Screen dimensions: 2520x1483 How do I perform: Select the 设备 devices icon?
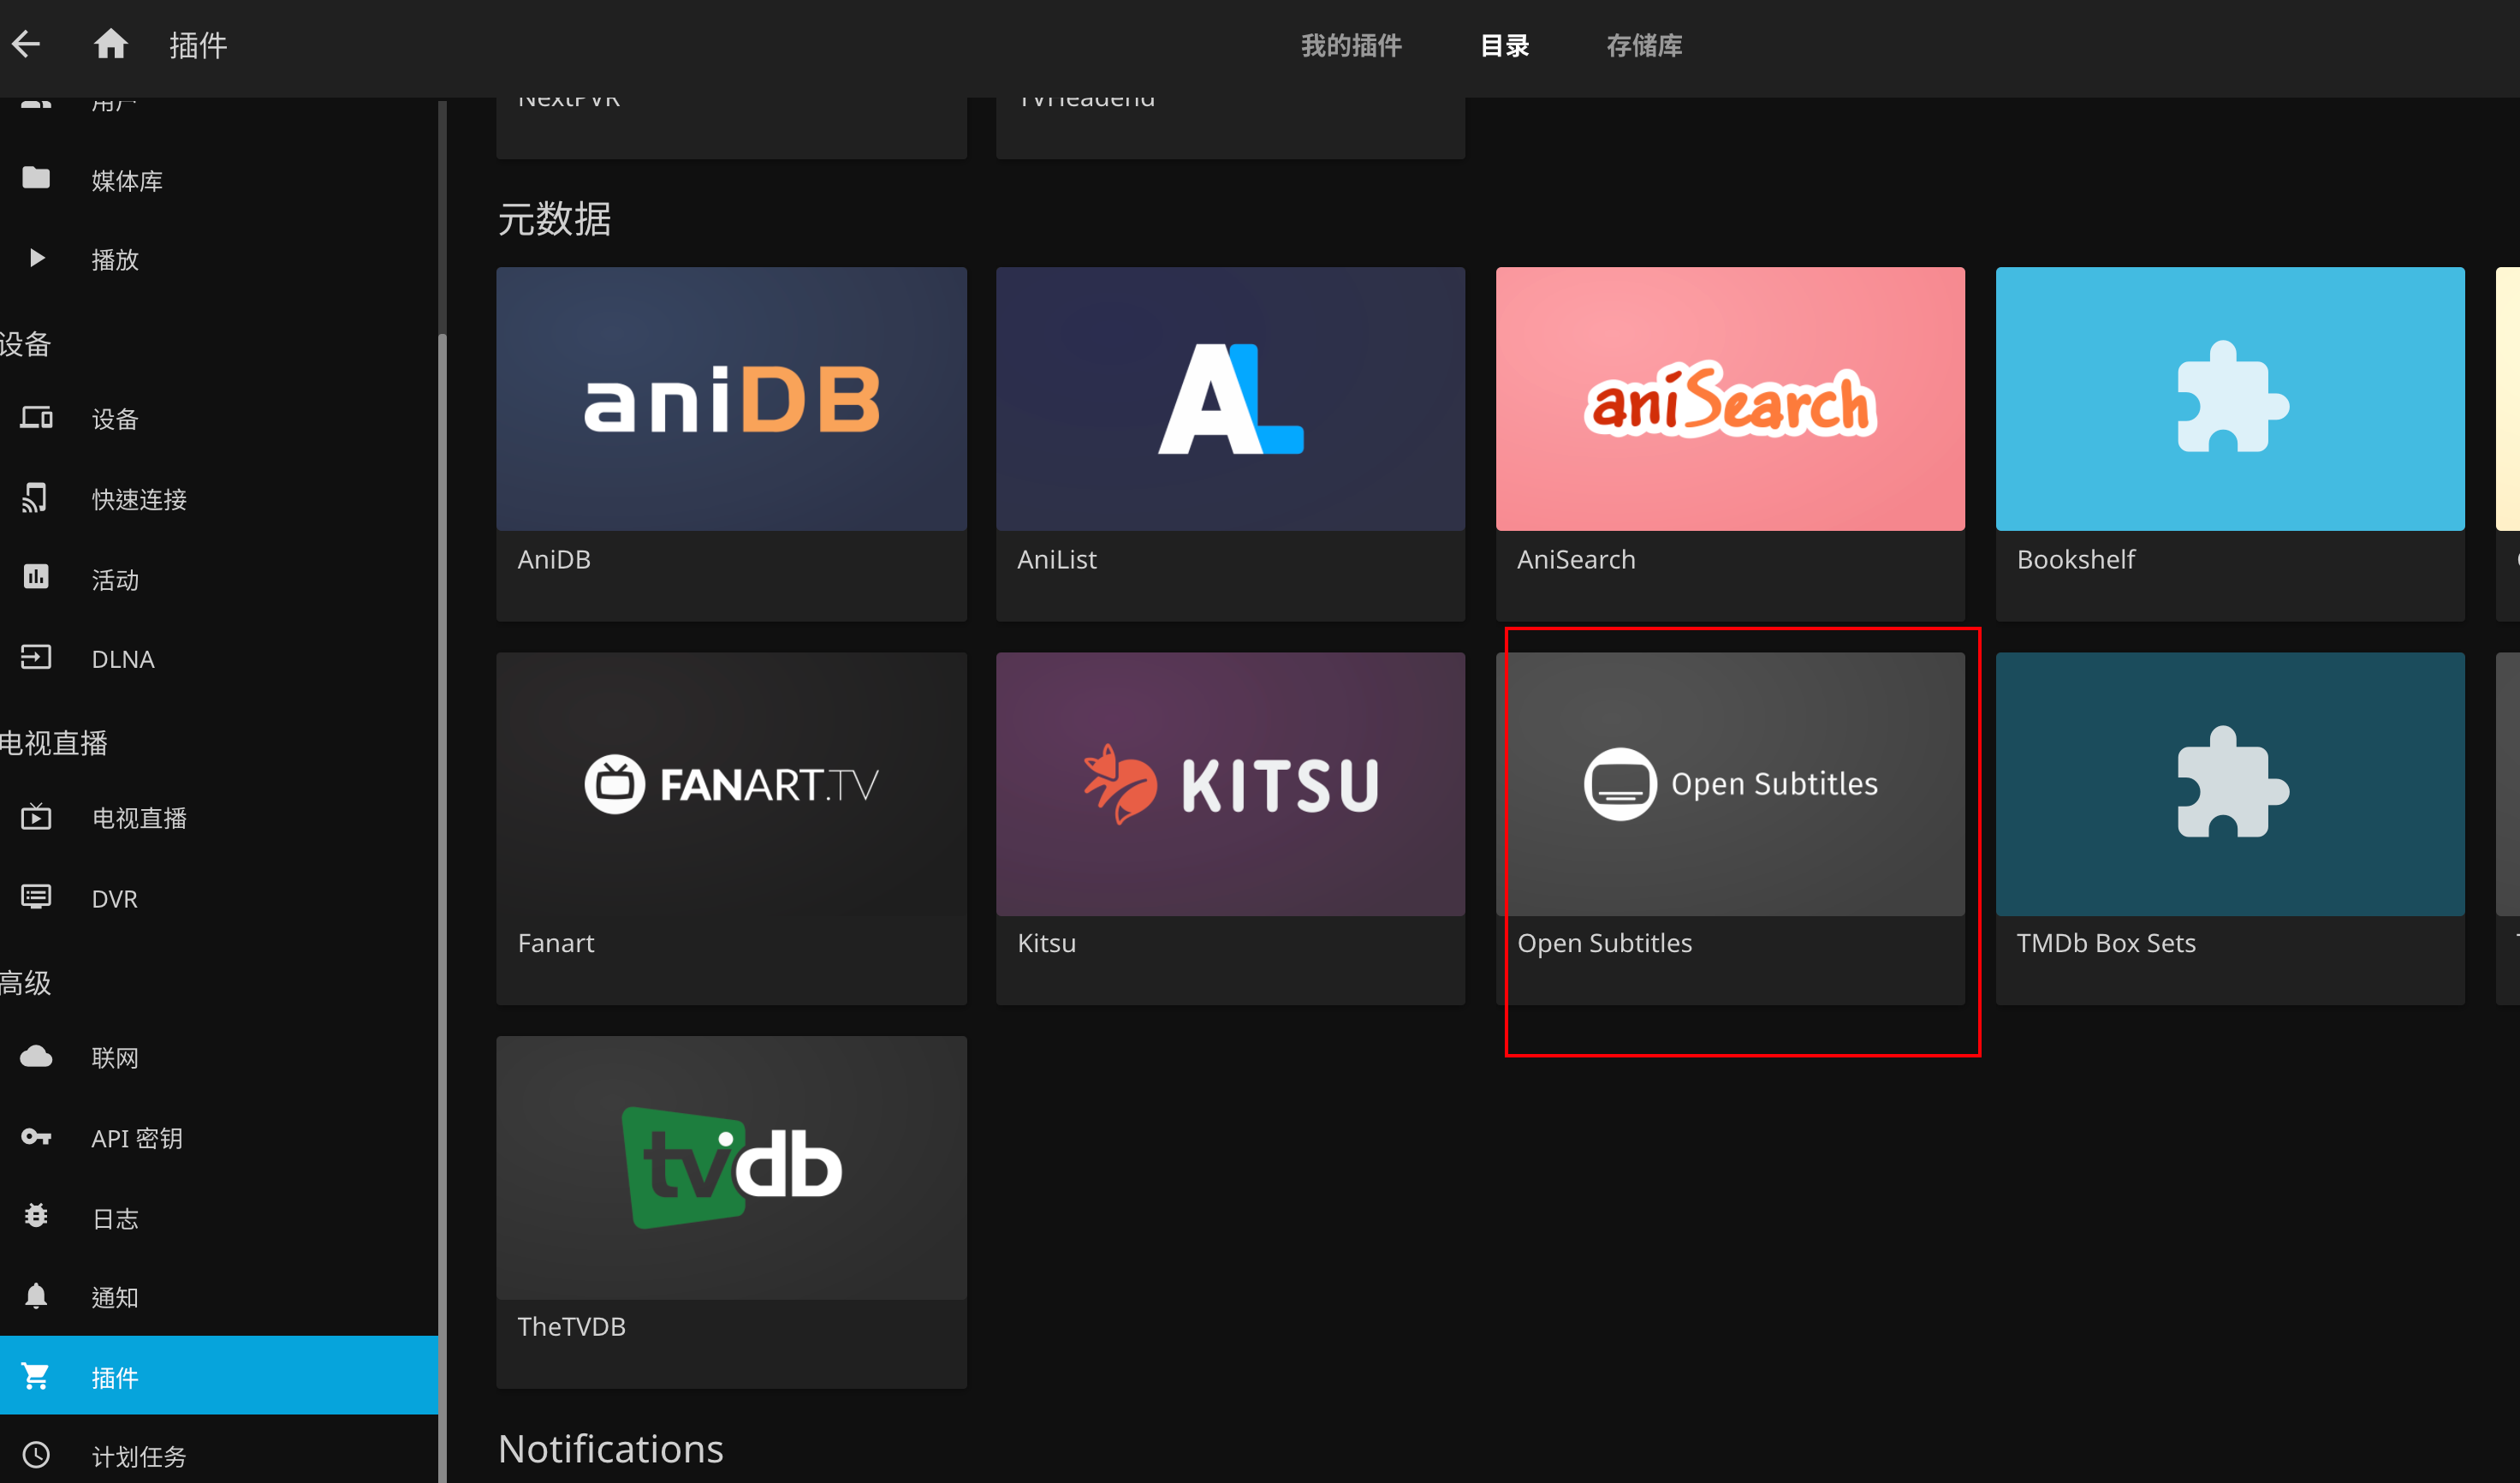point(37,417)
